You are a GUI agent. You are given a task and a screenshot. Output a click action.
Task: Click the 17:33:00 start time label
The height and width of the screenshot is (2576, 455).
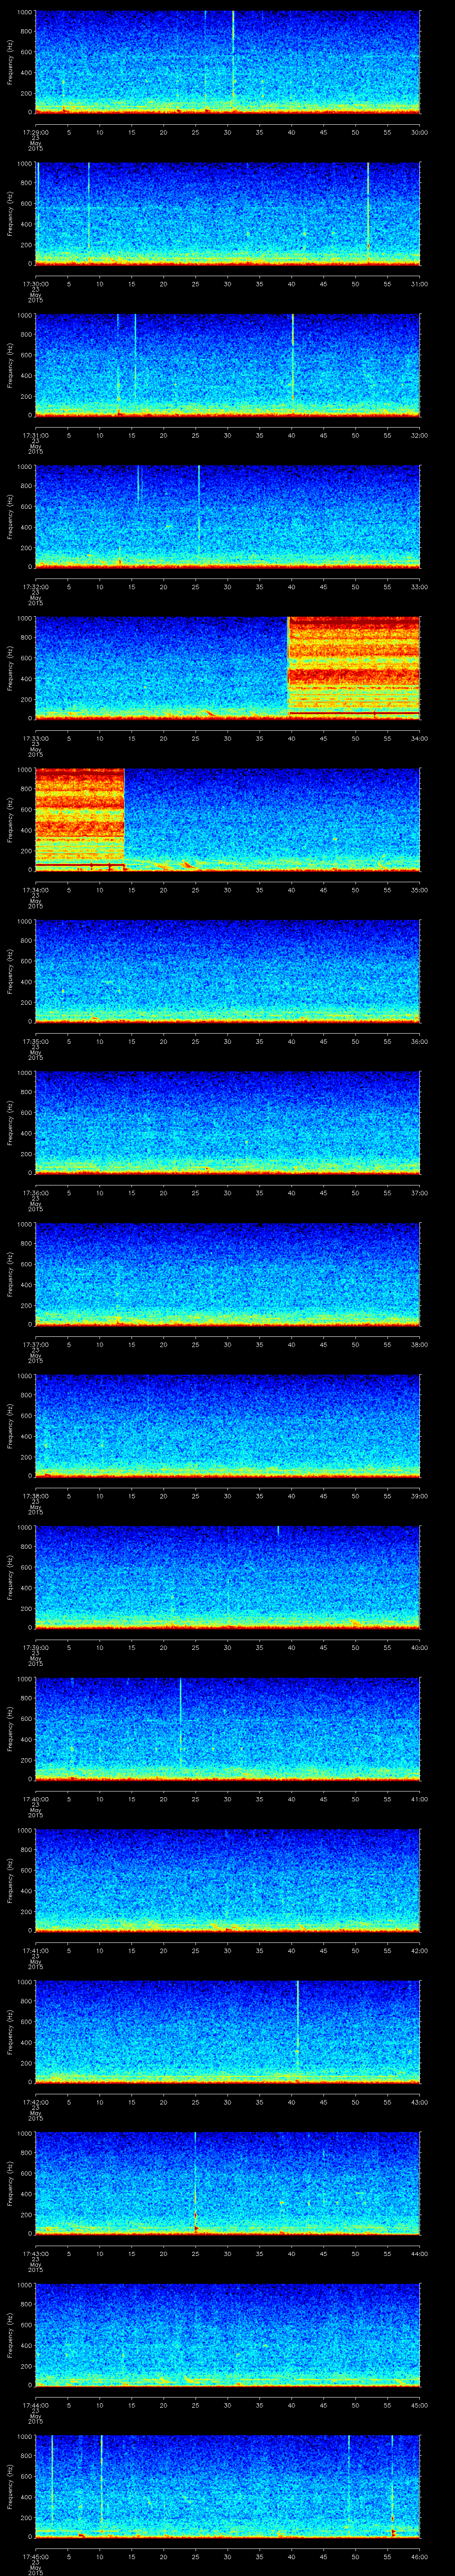(35, 738)
